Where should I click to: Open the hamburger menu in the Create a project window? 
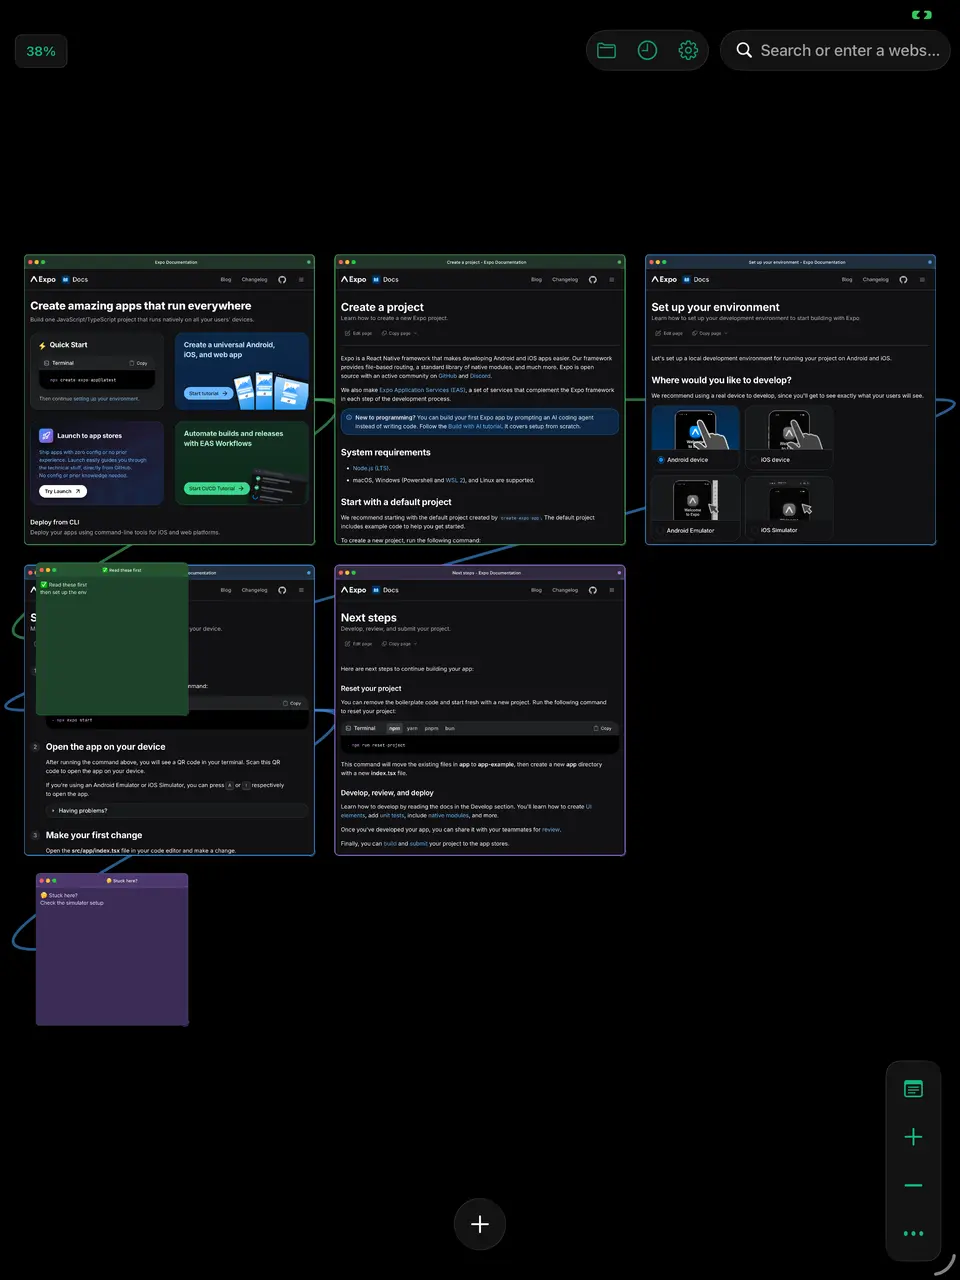(612, 280)
